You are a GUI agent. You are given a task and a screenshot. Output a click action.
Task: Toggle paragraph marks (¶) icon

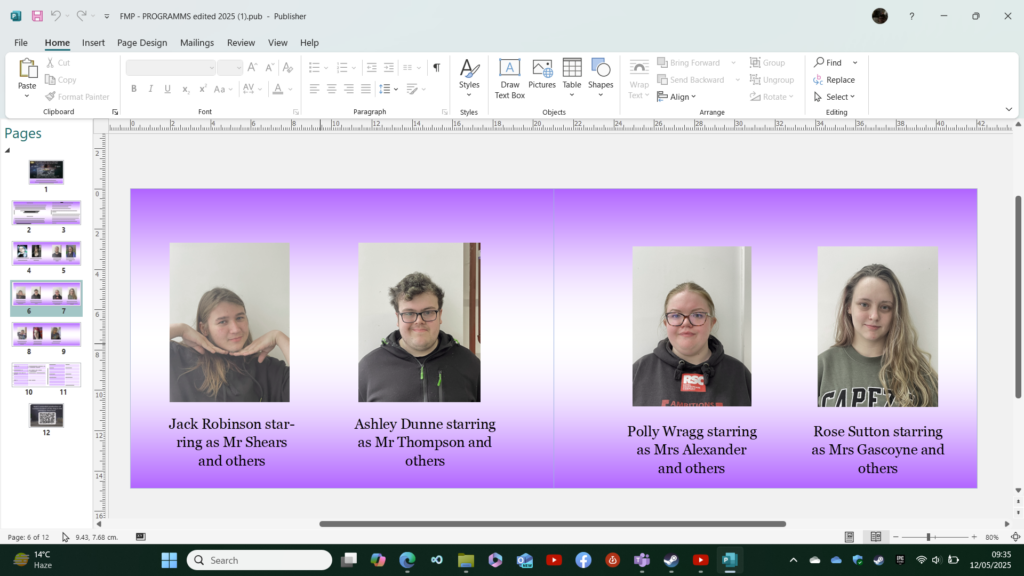[437, 67]
